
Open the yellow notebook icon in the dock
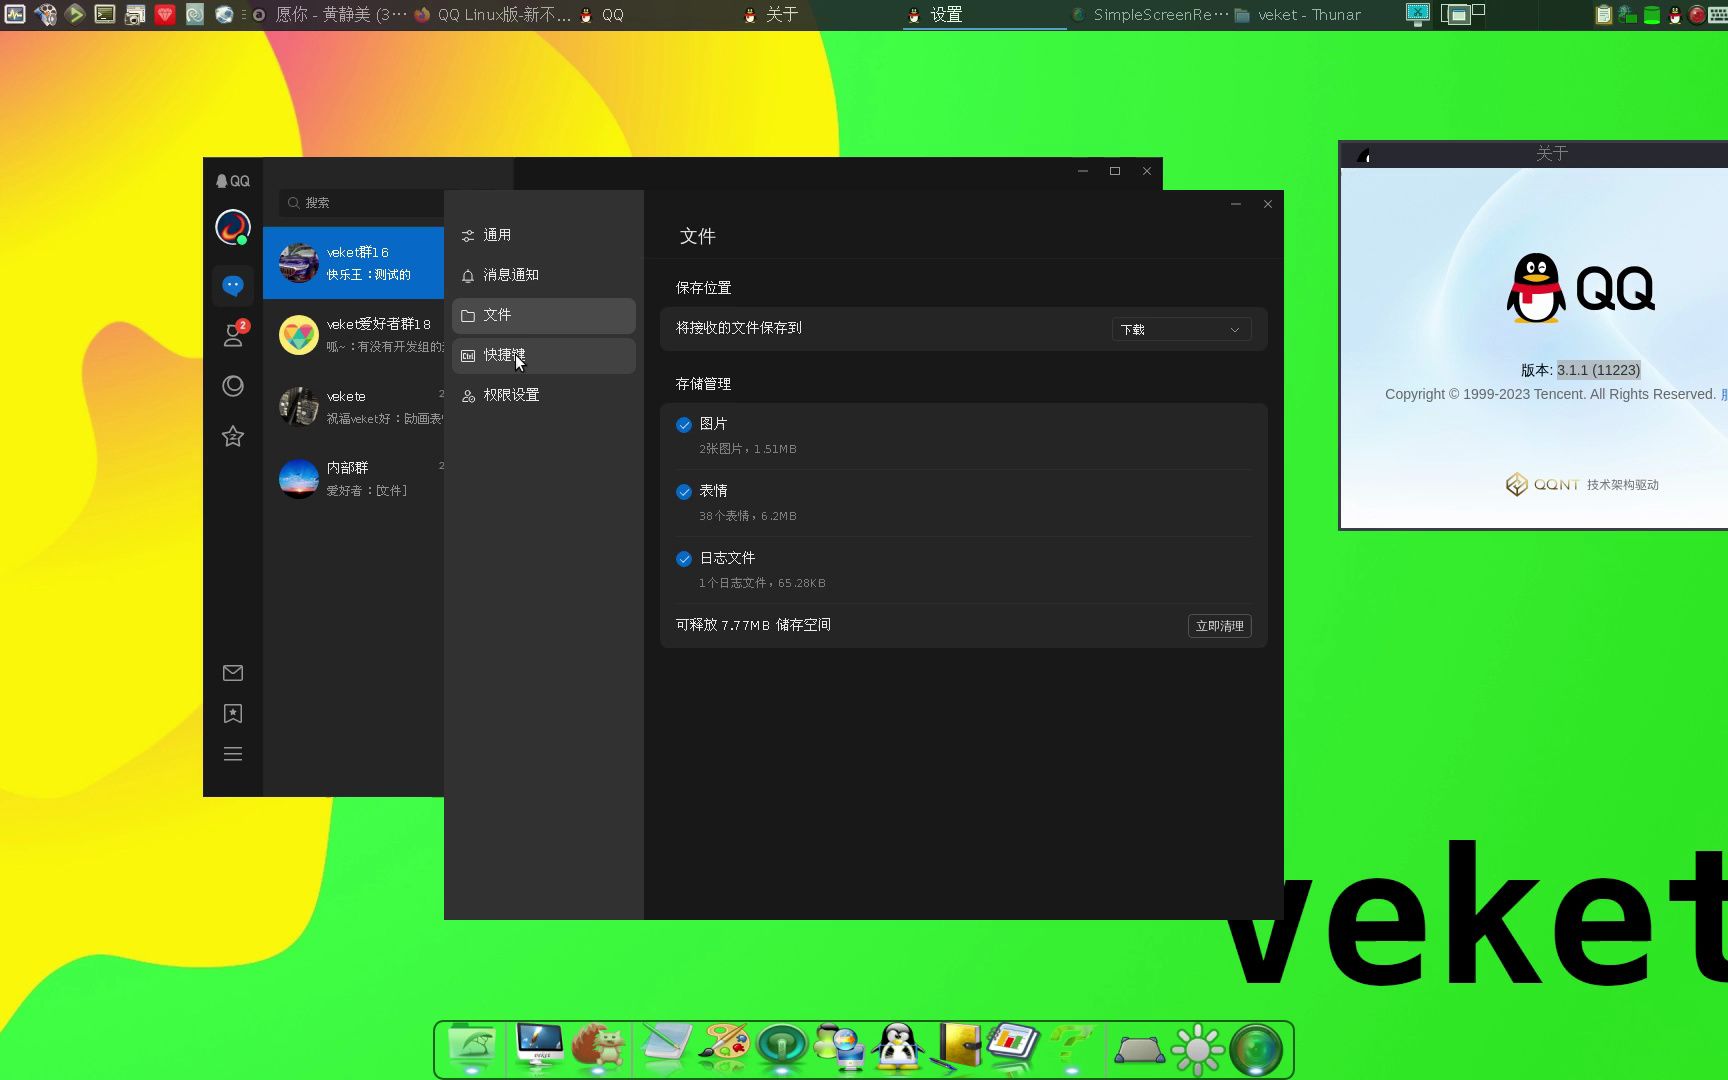coord(958,1047)
